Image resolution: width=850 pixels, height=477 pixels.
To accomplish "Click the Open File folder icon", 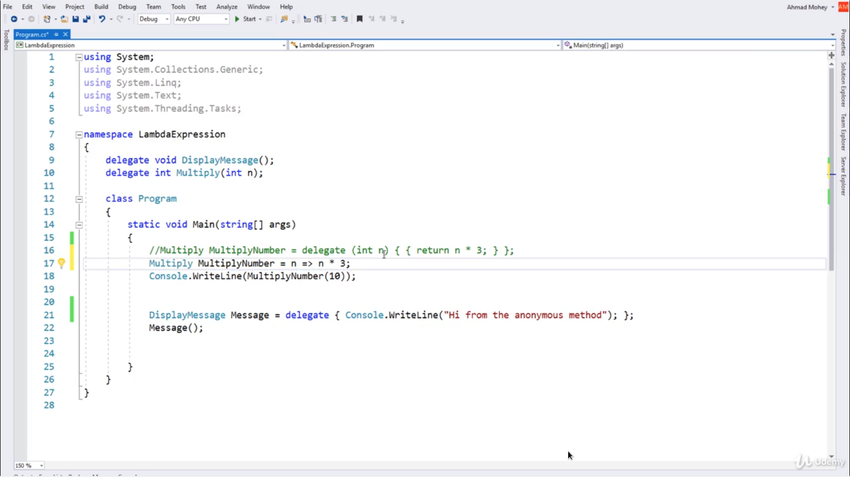I will (x=64, y=19).
